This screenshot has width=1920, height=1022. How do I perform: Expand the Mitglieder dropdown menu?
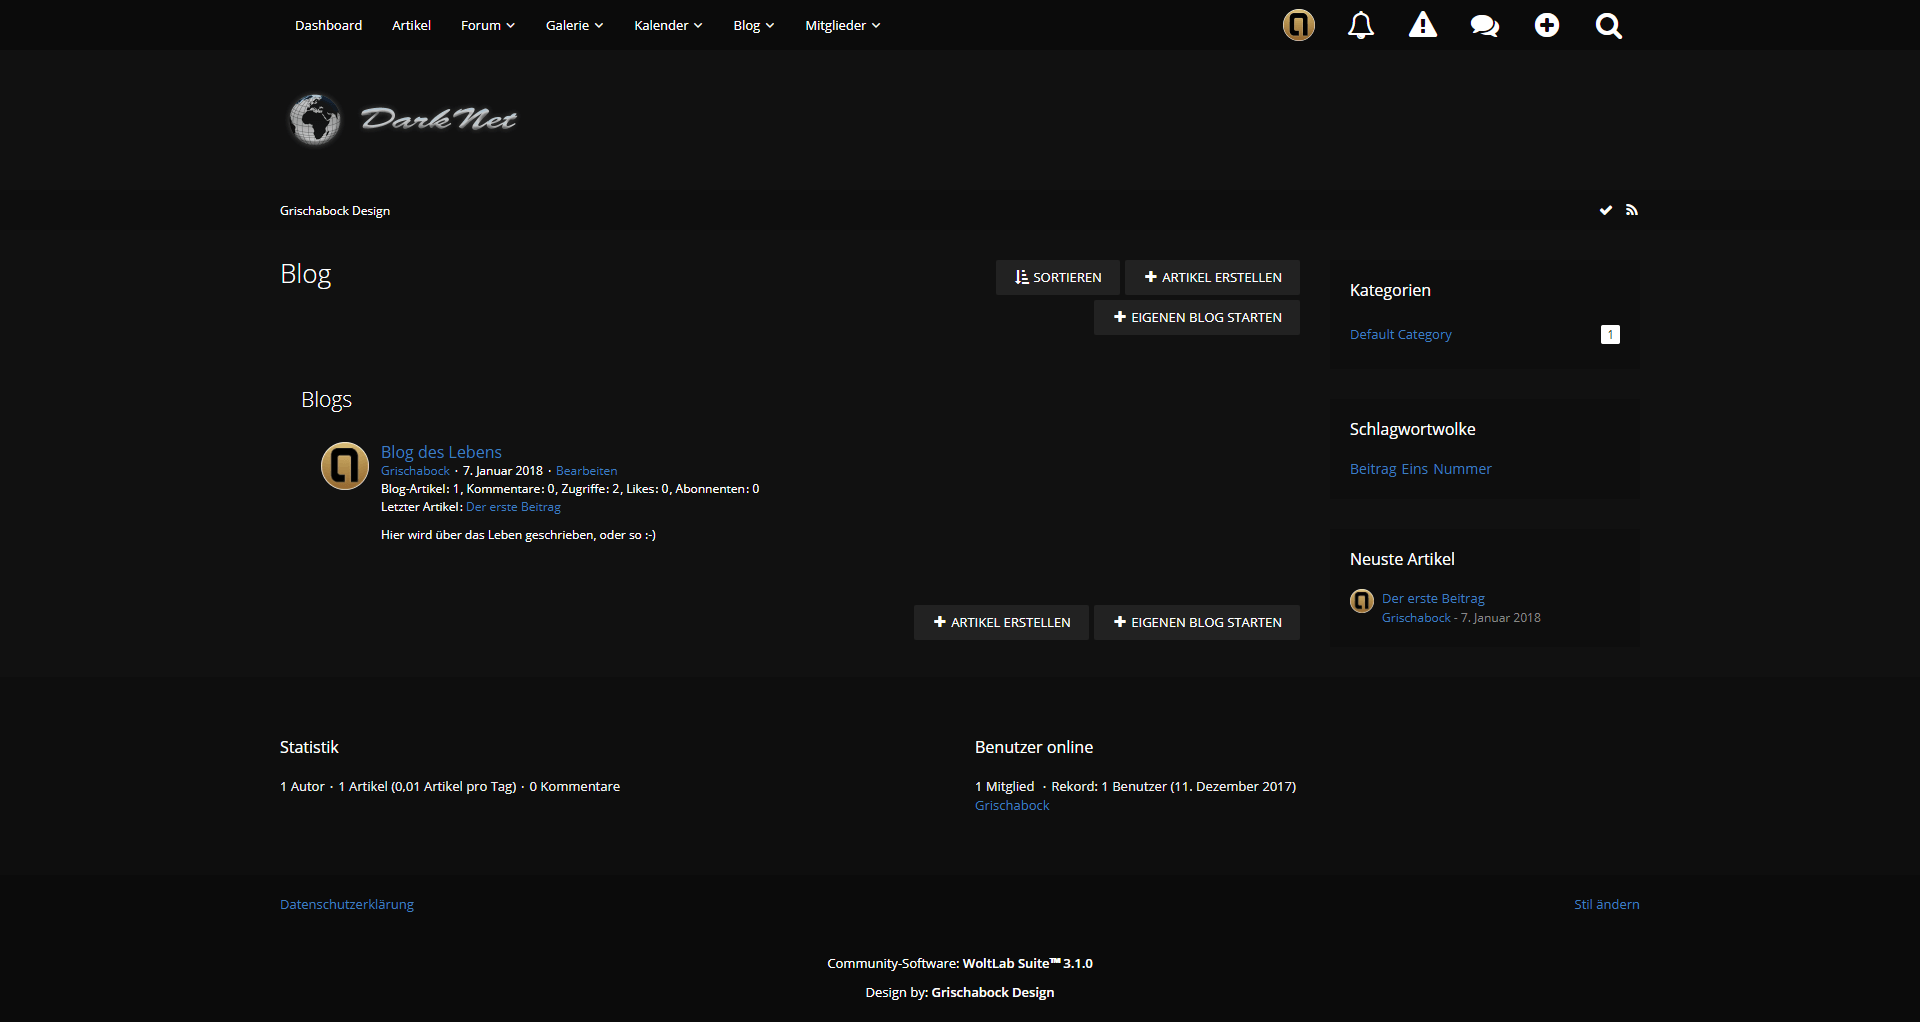click(842, 25)
